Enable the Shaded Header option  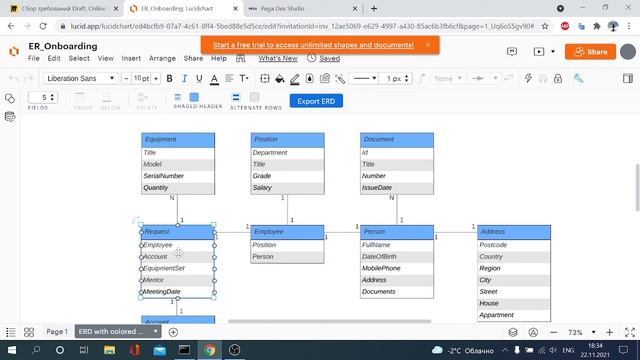click(x=194, y=97)
